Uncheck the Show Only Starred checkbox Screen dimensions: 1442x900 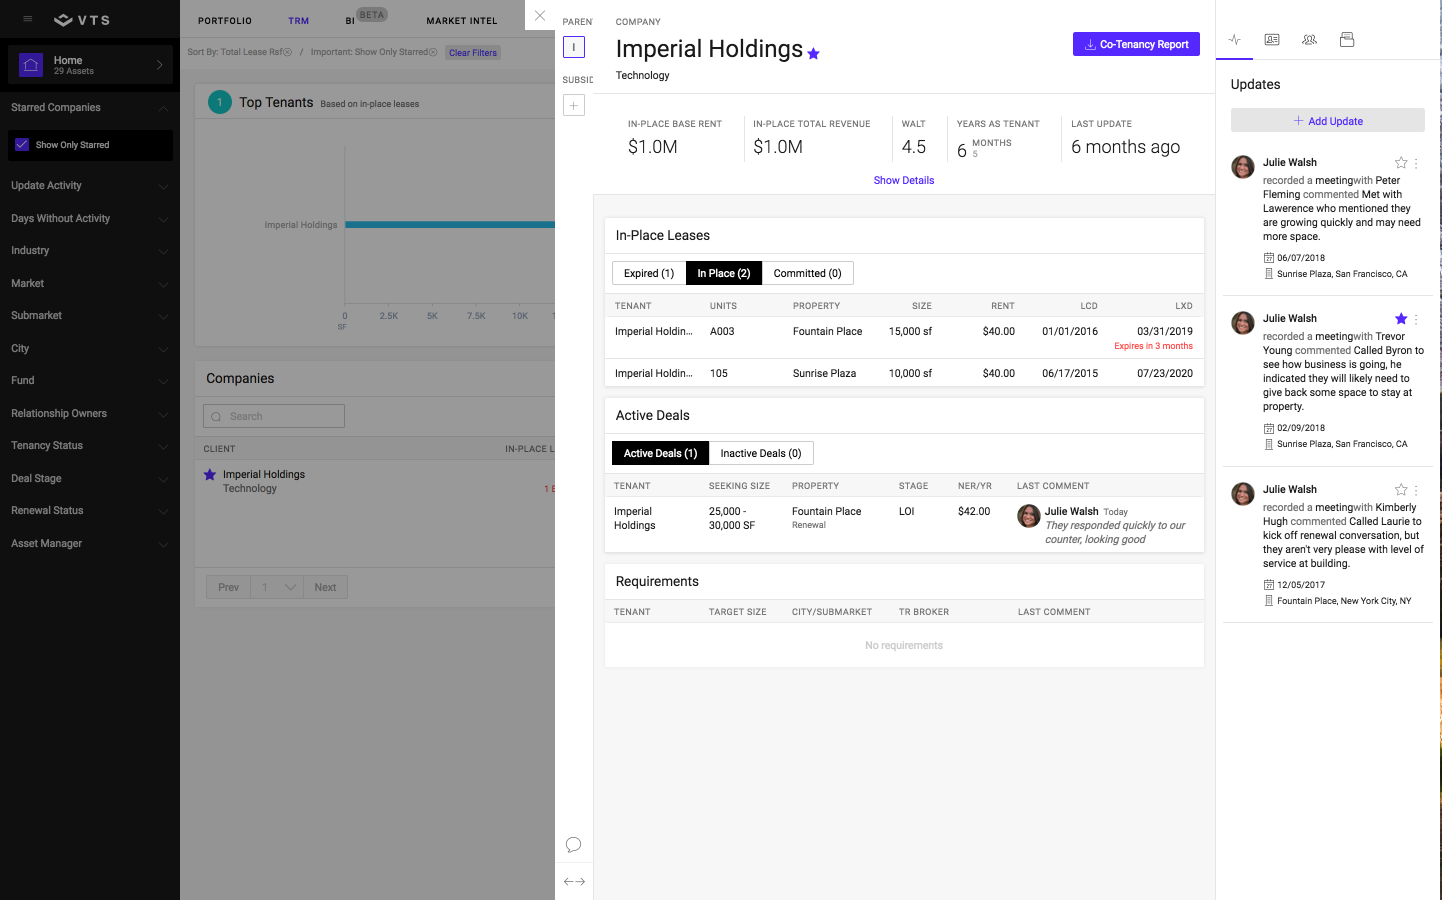(22, 145)
